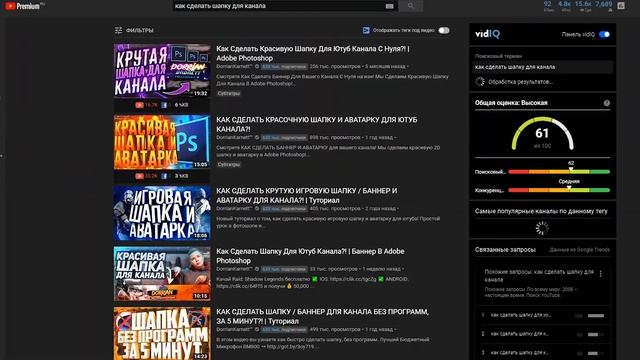Open channel name under first video title
Viewport: 640px width, 360px height.
click(234, 67)
